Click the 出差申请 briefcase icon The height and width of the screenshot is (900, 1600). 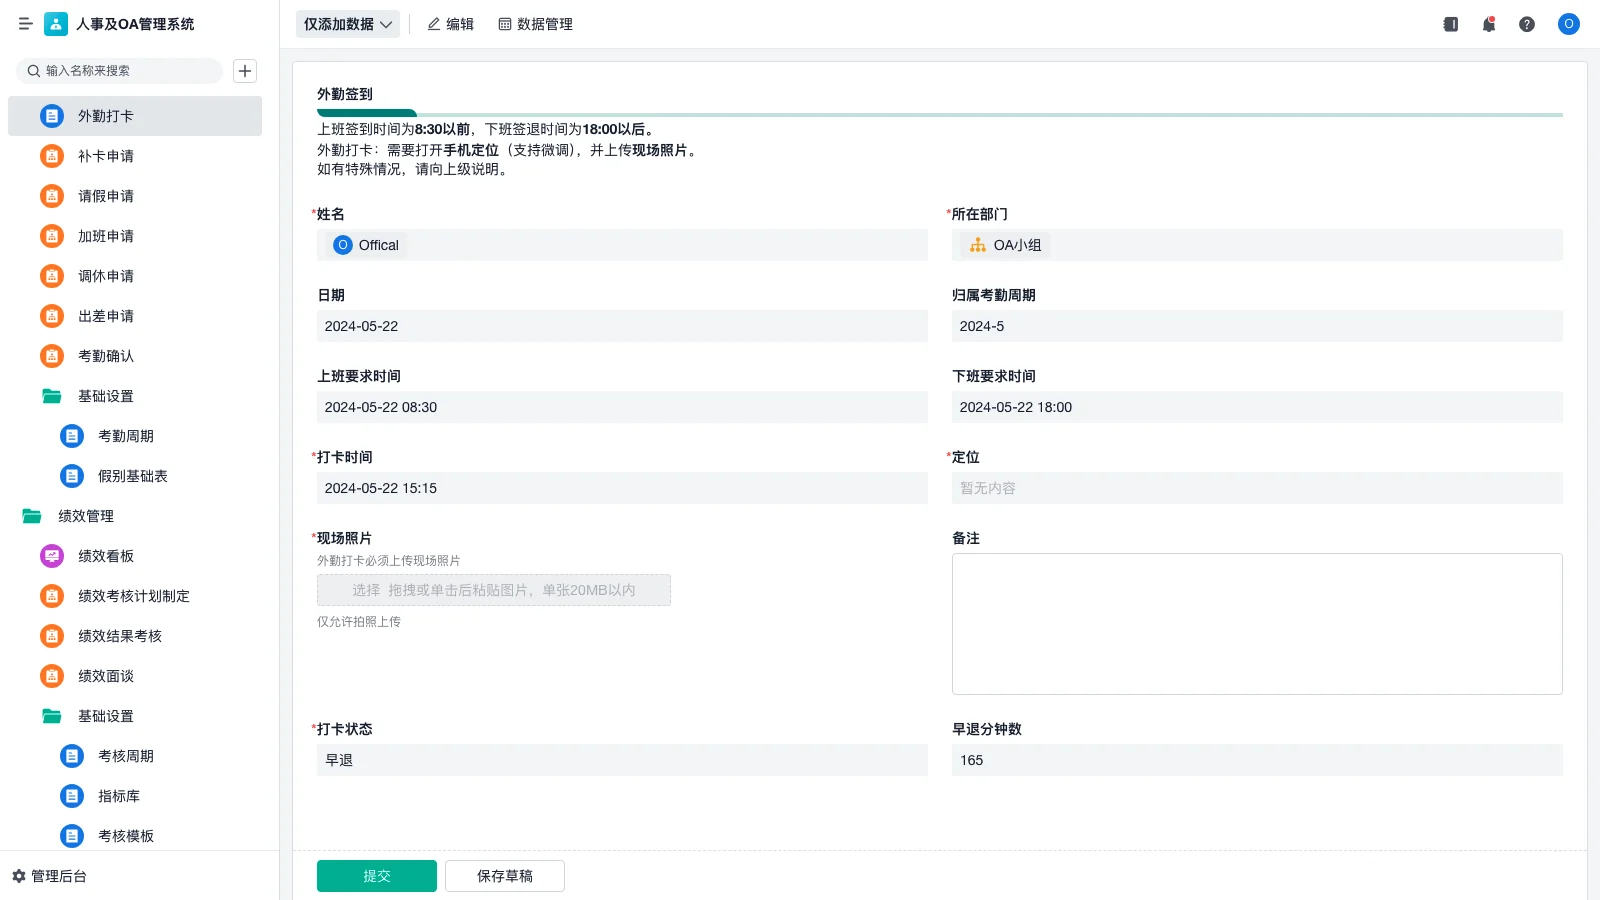[51, 316]
